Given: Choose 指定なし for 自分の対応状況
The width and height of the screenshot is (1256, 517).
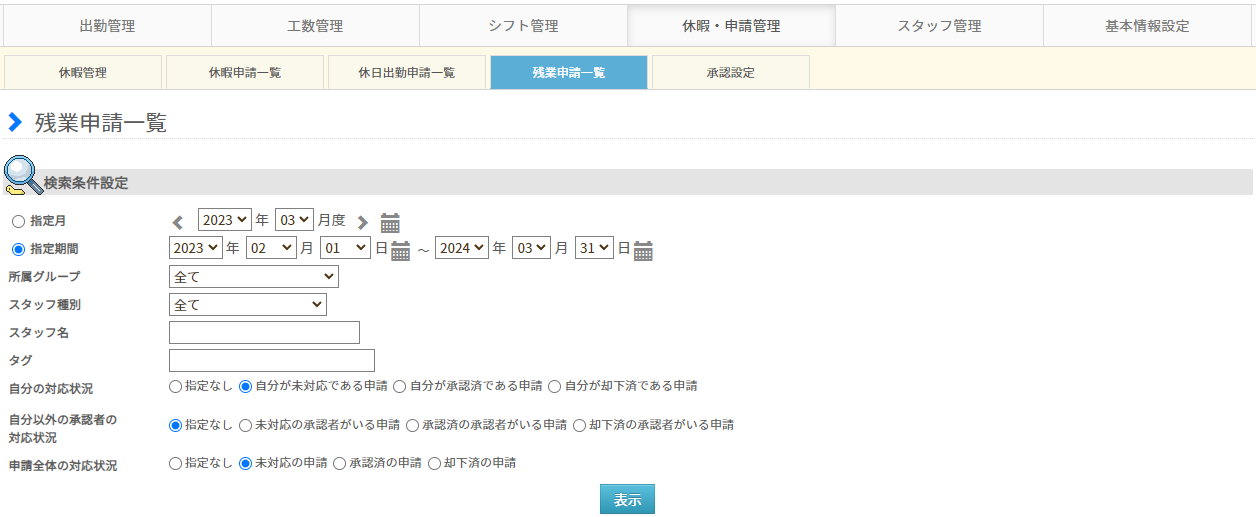Looking at the screenshot, I should 176,386.
